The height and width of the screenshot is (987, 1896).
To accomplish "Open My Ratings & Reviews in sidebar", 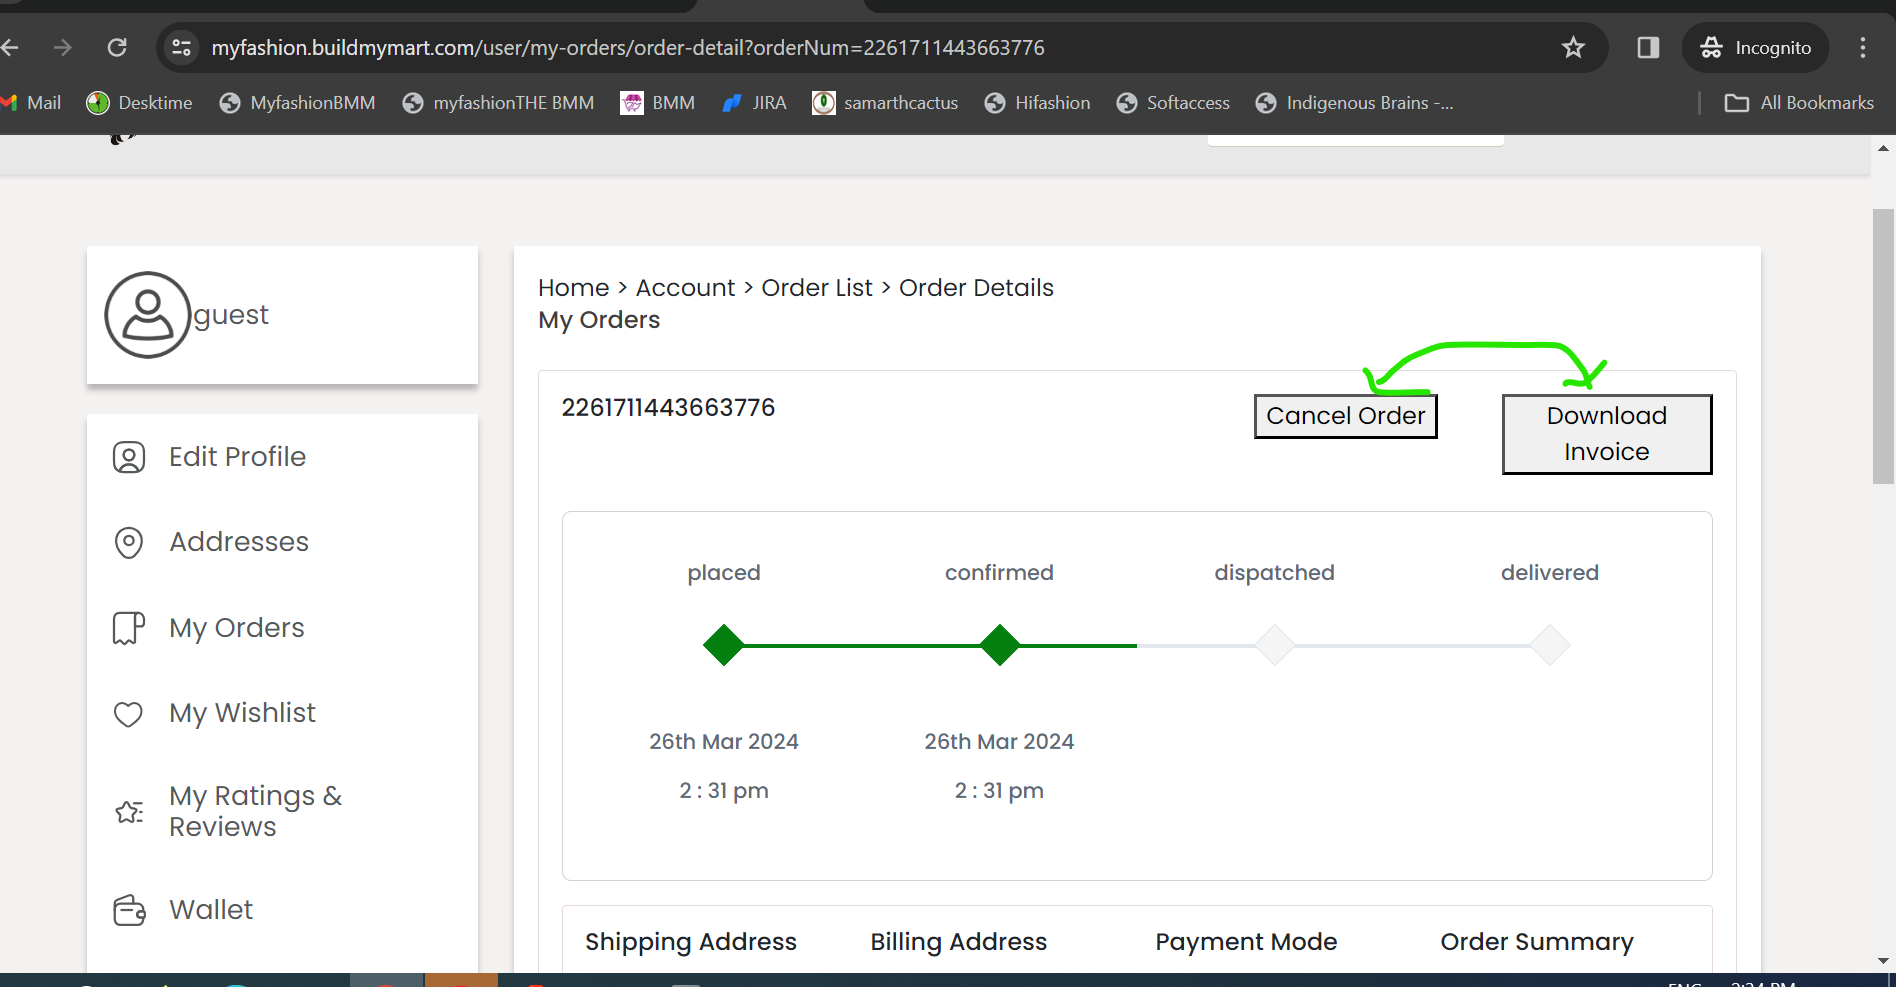I will pos(256,811).
